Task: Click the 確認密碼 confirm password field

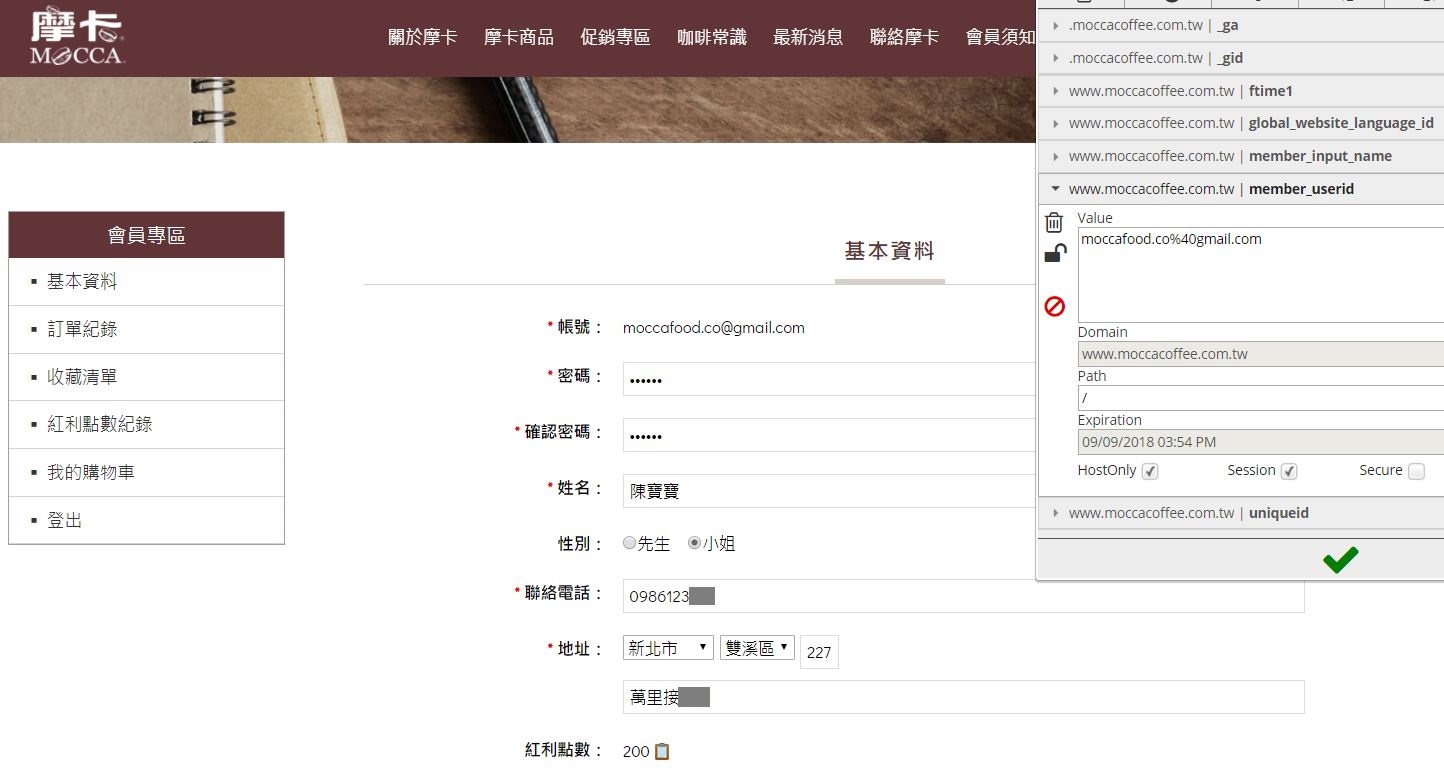Action: pyautogui.click(x=830, y=435)
